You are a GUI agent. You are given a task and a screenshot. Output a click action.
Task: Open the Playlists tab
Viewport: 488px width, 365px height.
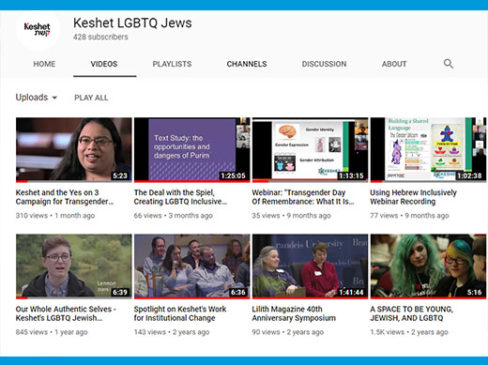(x=172, y=64)
